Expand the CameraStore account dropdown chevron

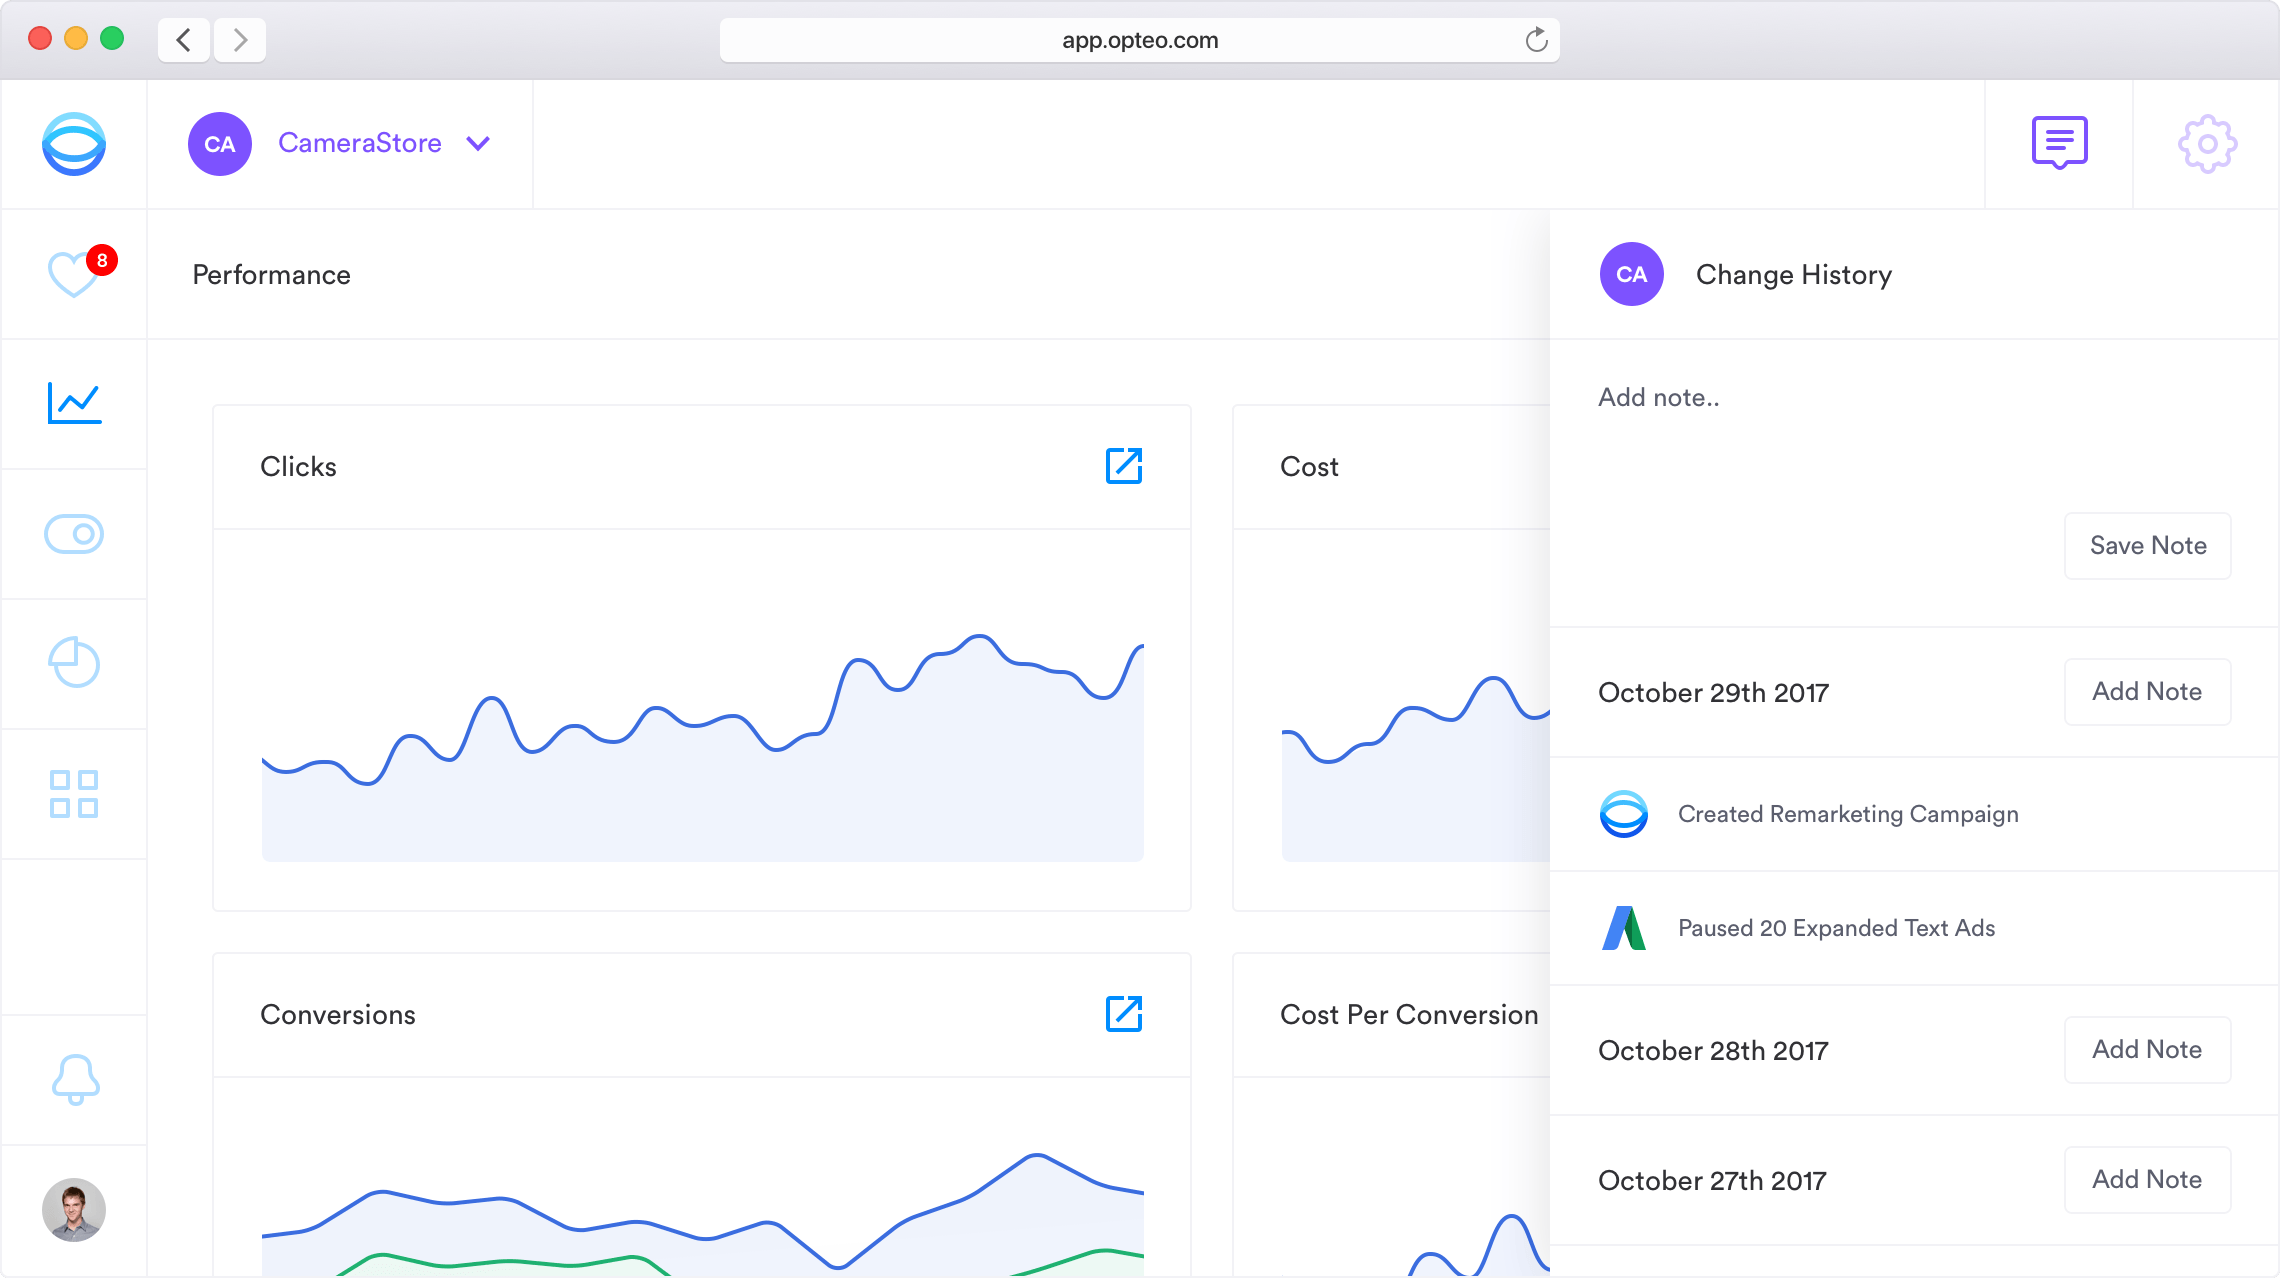click(x=478, y=144)
